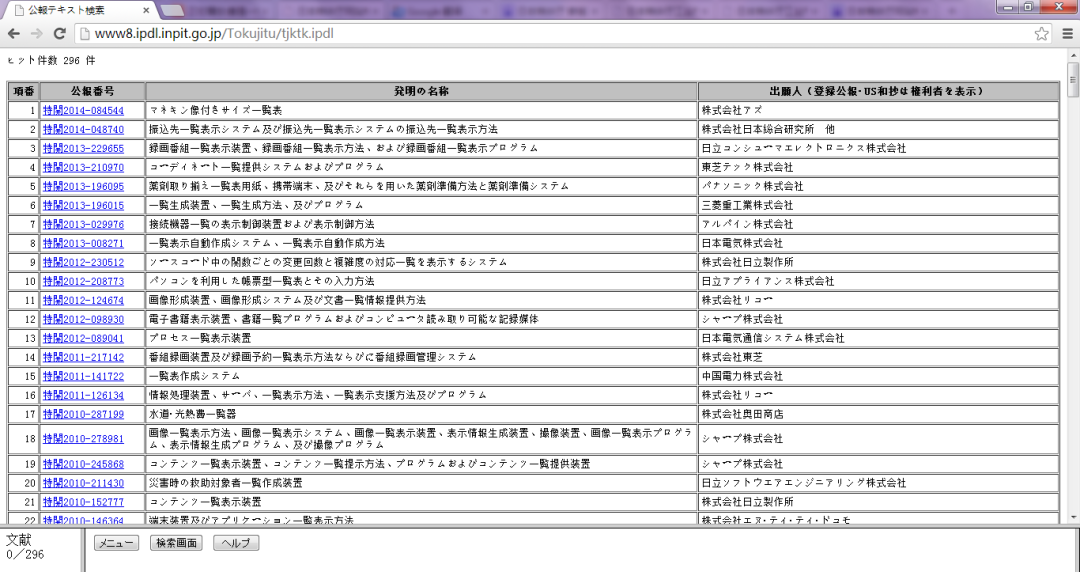This screenshot has width=1080, height=572.
Task: Open patent link 特開2011-141722
Action: point(83,376)
